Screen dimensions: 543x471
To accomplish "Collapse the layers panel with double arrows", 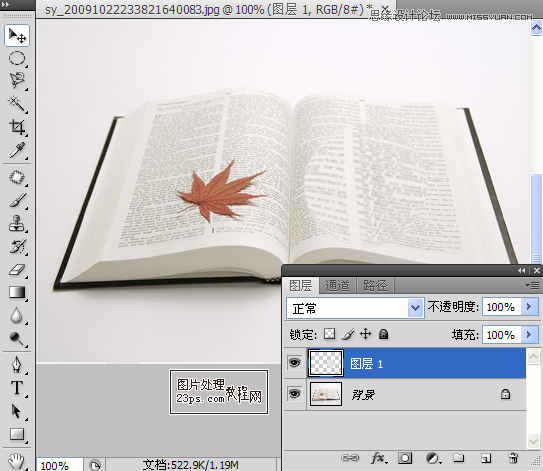I will pos(522,271).
